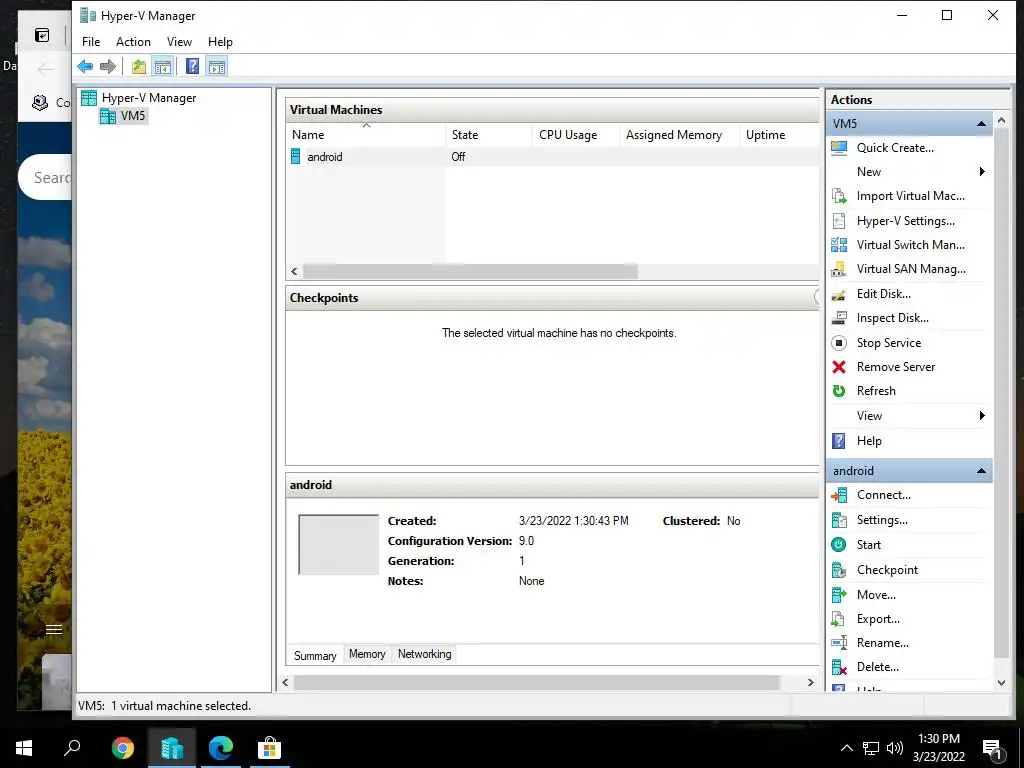The image size is (1024, 768).
Task: Sort by CPU Usage column header
Action: pyautogui.click(x=575, y=135)
